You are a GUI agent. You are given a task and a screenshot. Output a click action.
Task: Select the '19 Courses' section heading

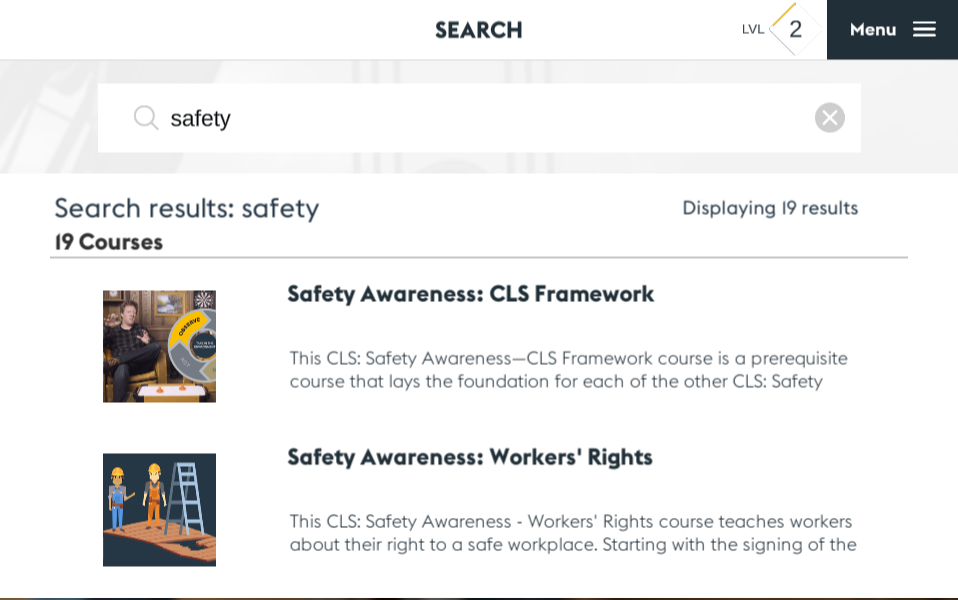(109, 242)
